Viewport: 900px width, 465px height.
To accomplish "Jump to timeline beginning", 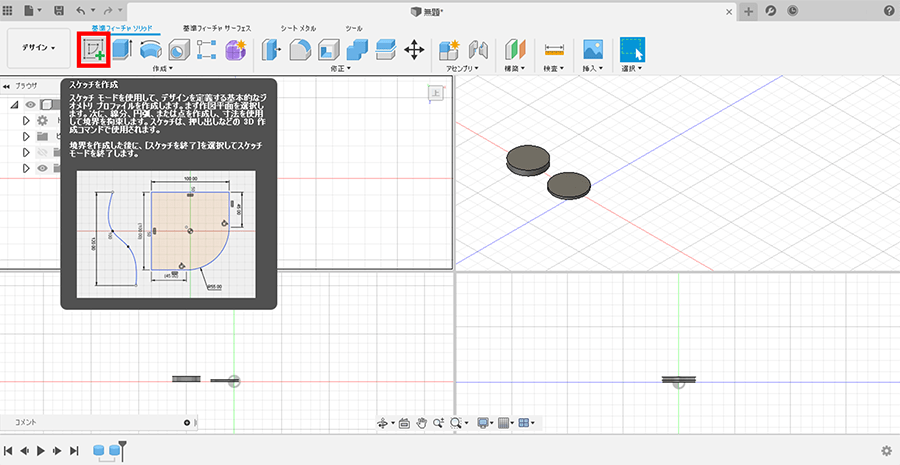I will click(x=8, y=451).
